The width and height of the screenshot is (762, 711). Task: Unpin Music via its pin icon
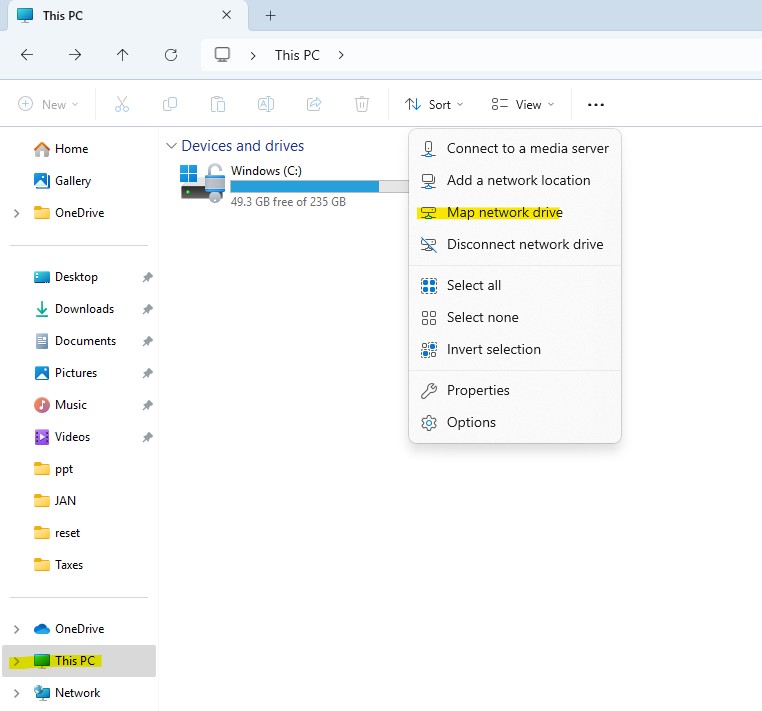pyautogui.click(x=147, y=405)
